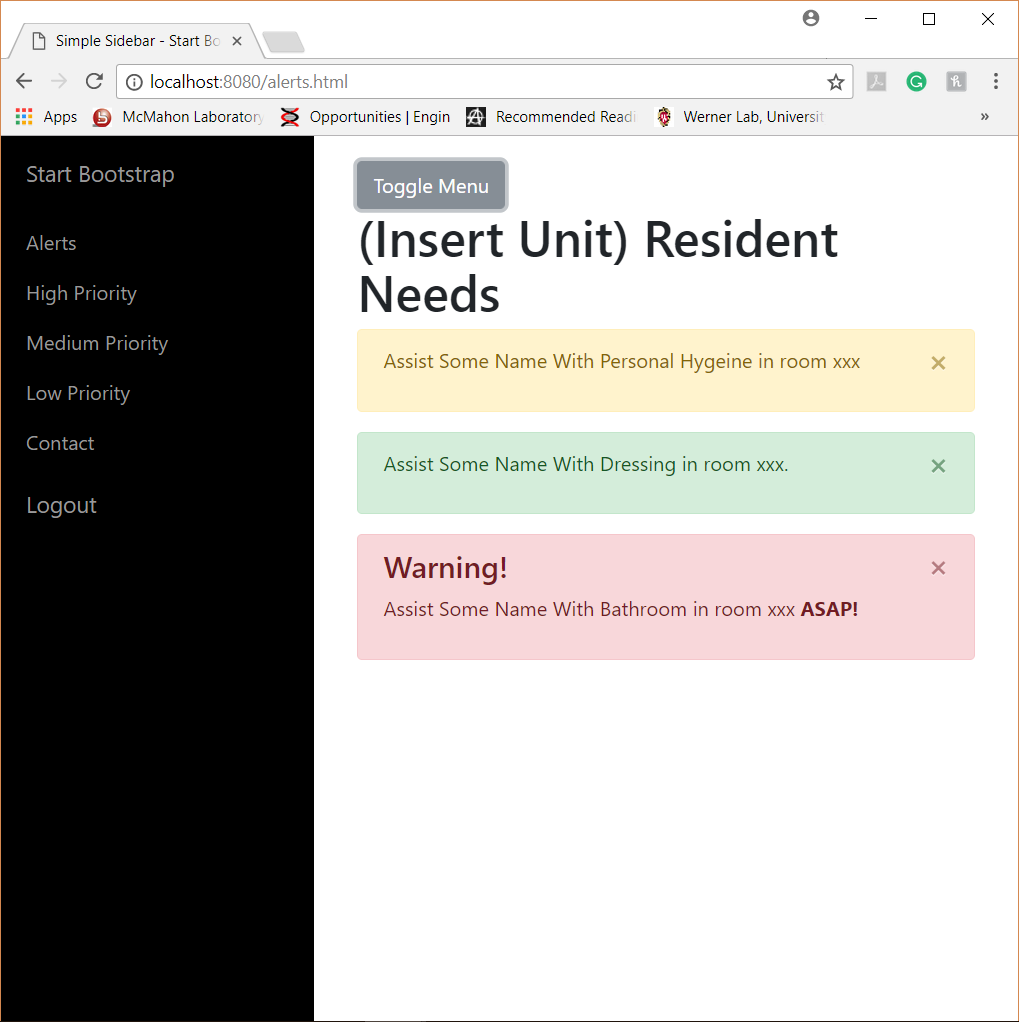The image size is (1019, 1022).
Task: Open McMahon Laboratory bookmark
Action: (177, 117)
